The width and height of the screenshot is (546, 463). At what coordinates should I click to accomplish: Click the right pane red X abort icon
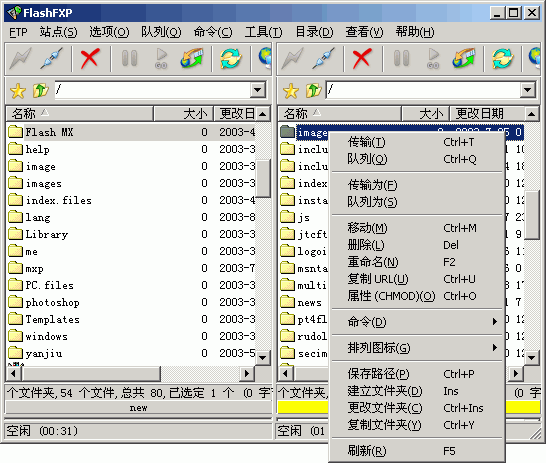click(362, 58)
